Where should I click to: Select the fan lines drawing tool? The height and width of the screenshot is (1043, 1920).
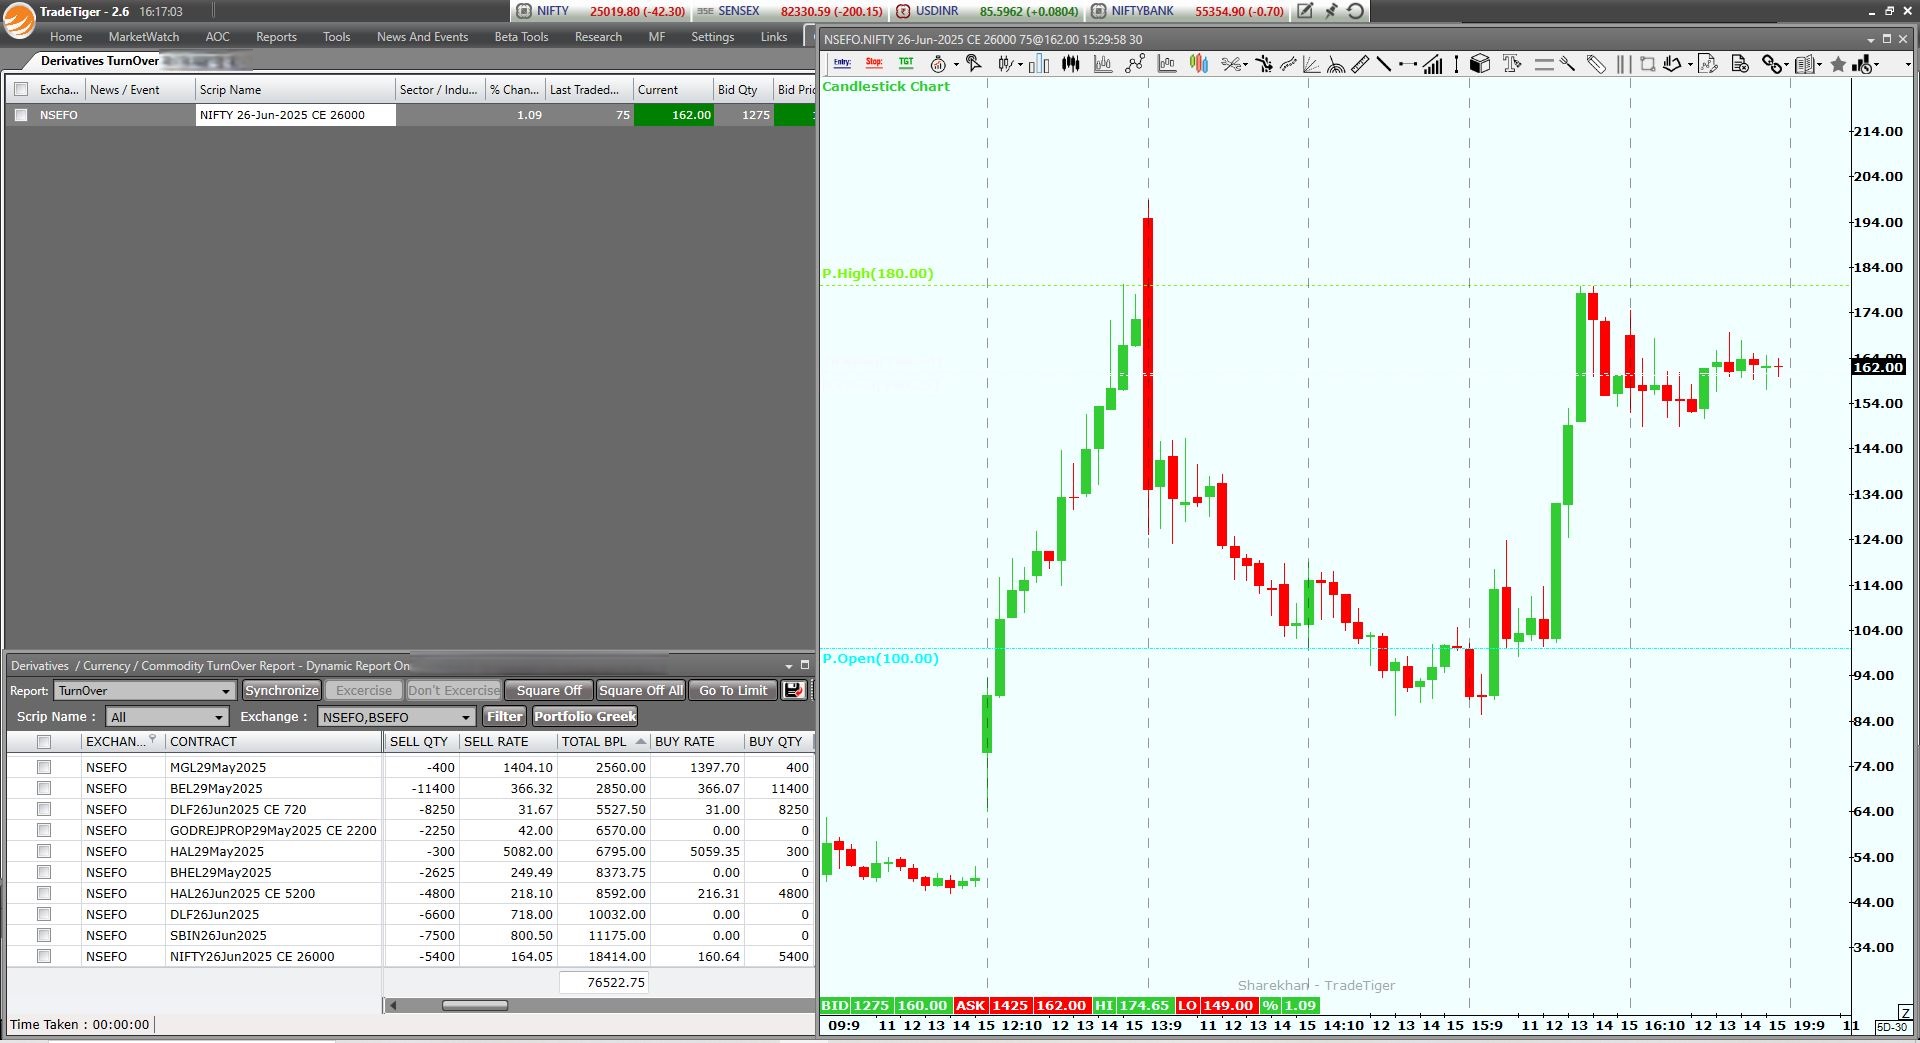(1311, 64)
